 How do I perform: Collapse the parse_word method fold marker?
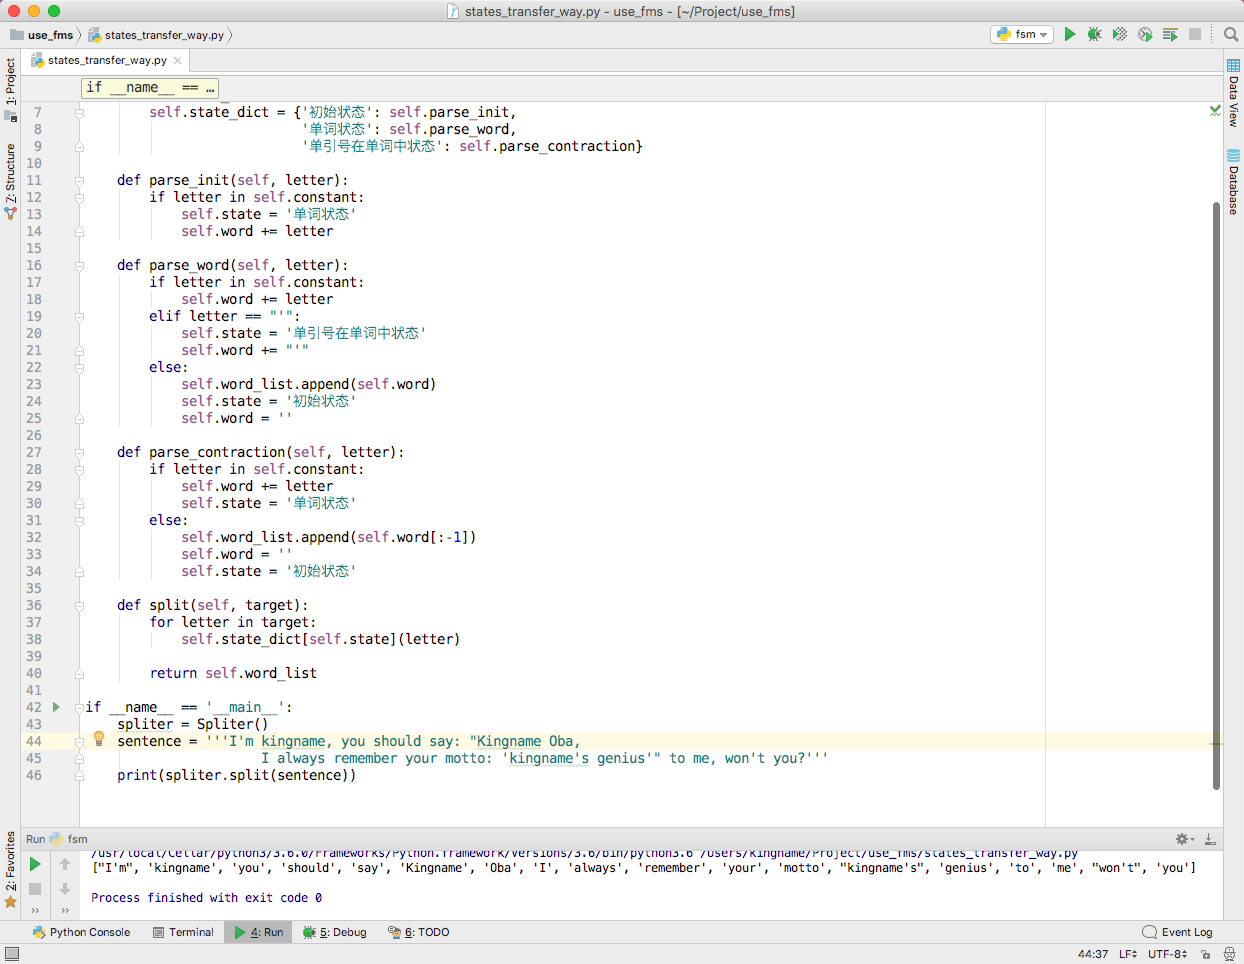79,265
